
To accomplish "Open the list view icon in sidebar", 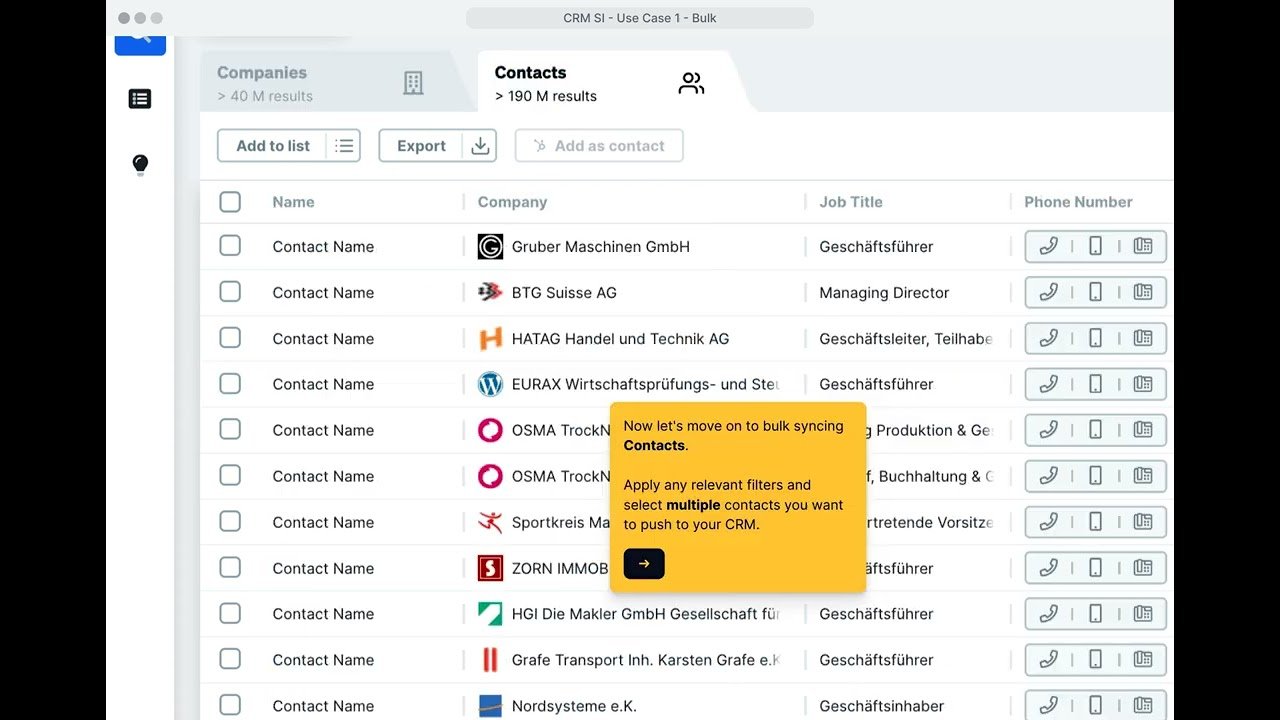I will tap(140, 99).
